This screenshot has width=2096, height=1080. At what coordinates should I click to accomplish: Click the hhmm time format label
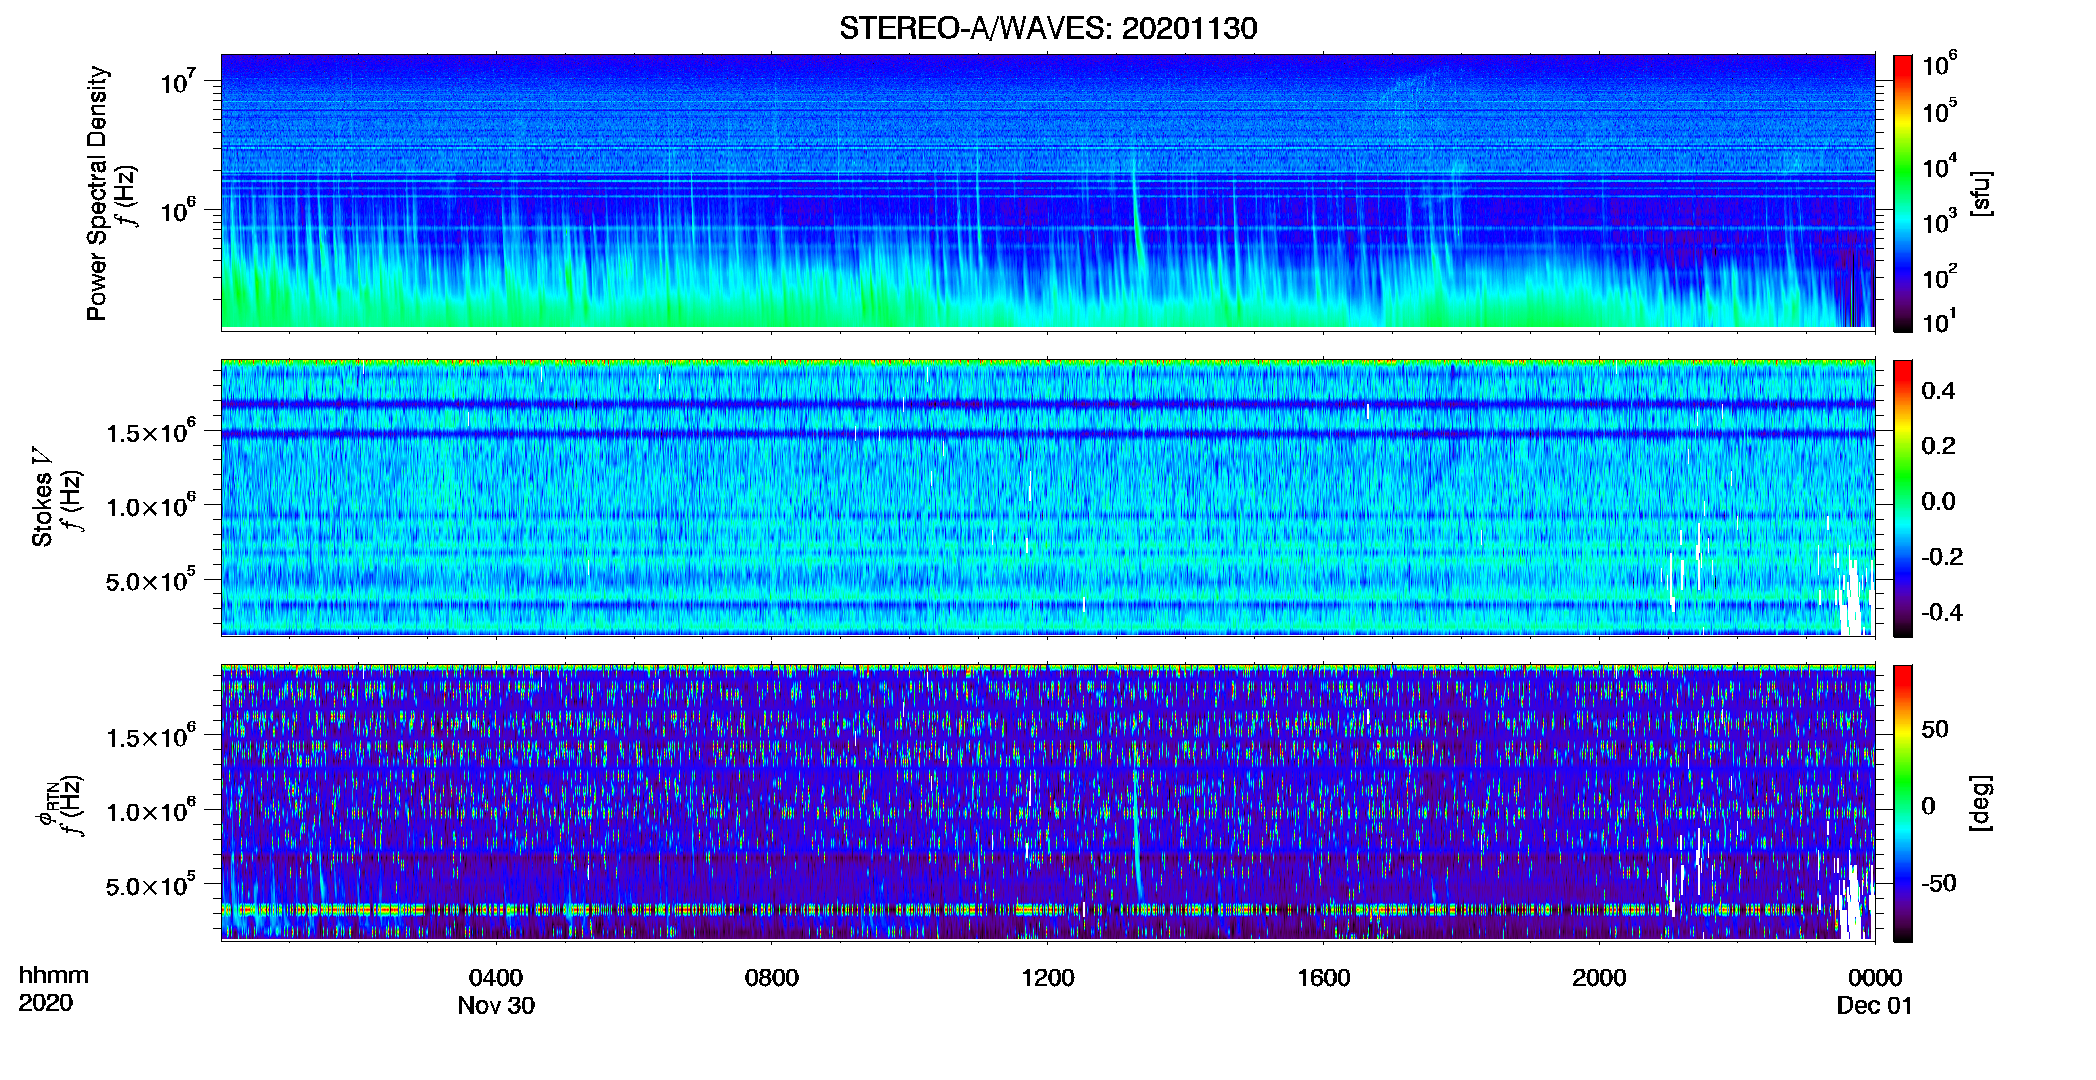tap(54, 975)
